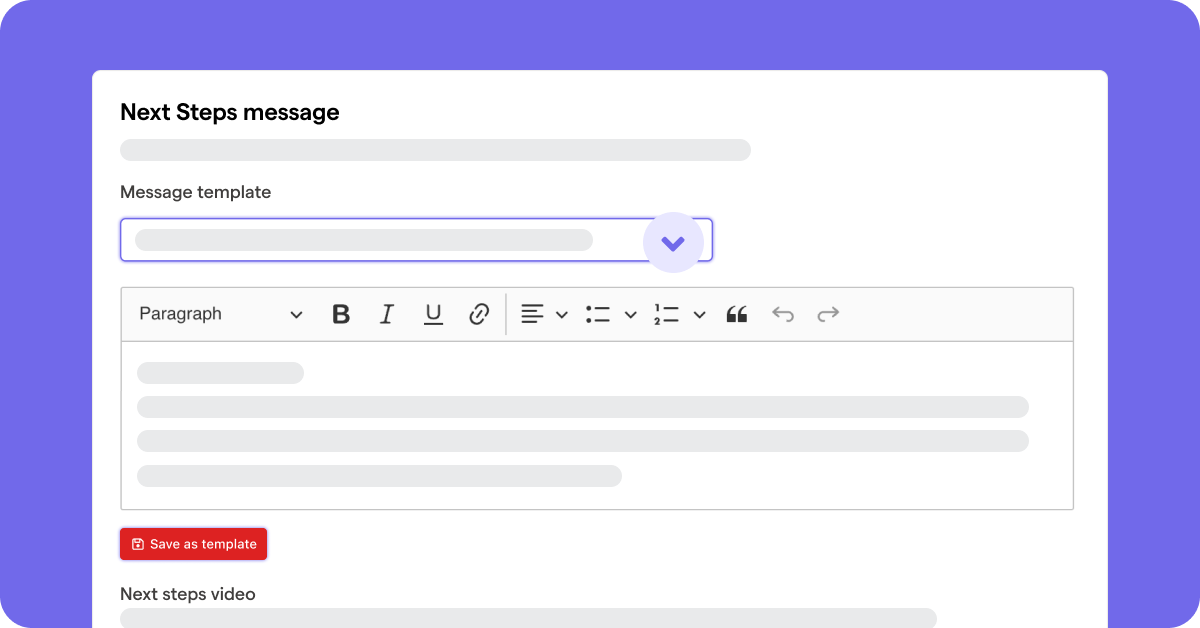Click the Next steps video field

click(x=528, y=617)
